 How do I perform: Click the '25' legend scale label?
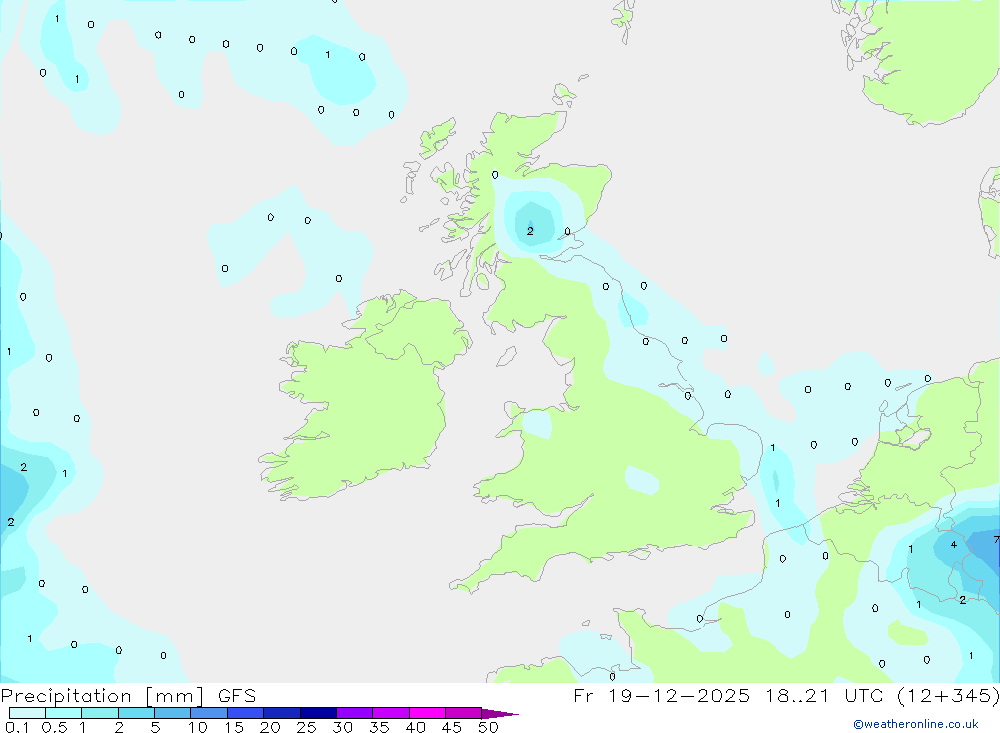tap(306, 727)
